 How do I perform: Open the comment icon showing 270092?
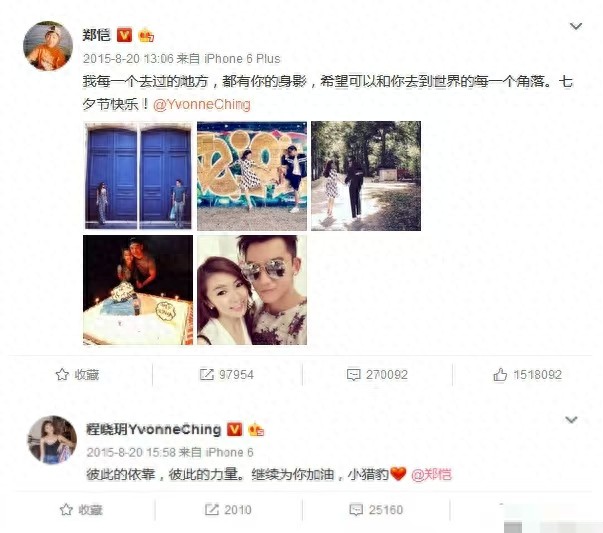[x=353, y=374]
